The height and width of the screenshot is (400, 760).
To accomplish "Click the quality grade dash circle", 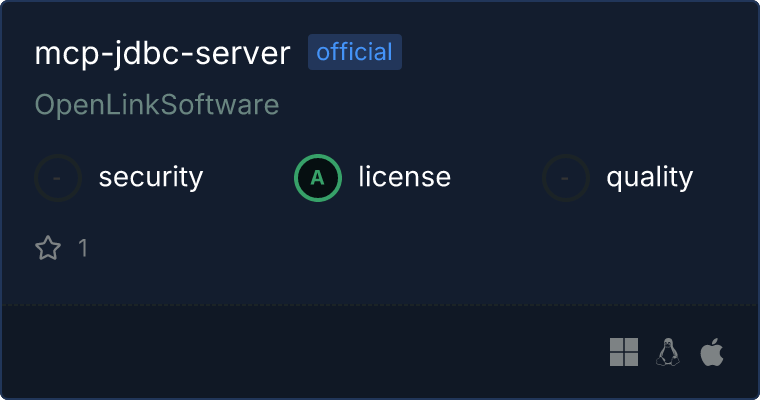I will click(566, 178).
